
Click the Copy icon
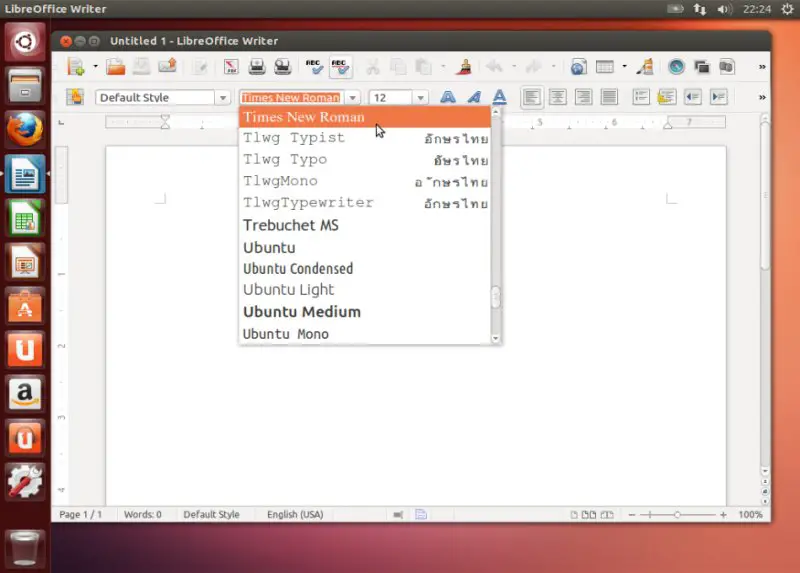point(398,67)
